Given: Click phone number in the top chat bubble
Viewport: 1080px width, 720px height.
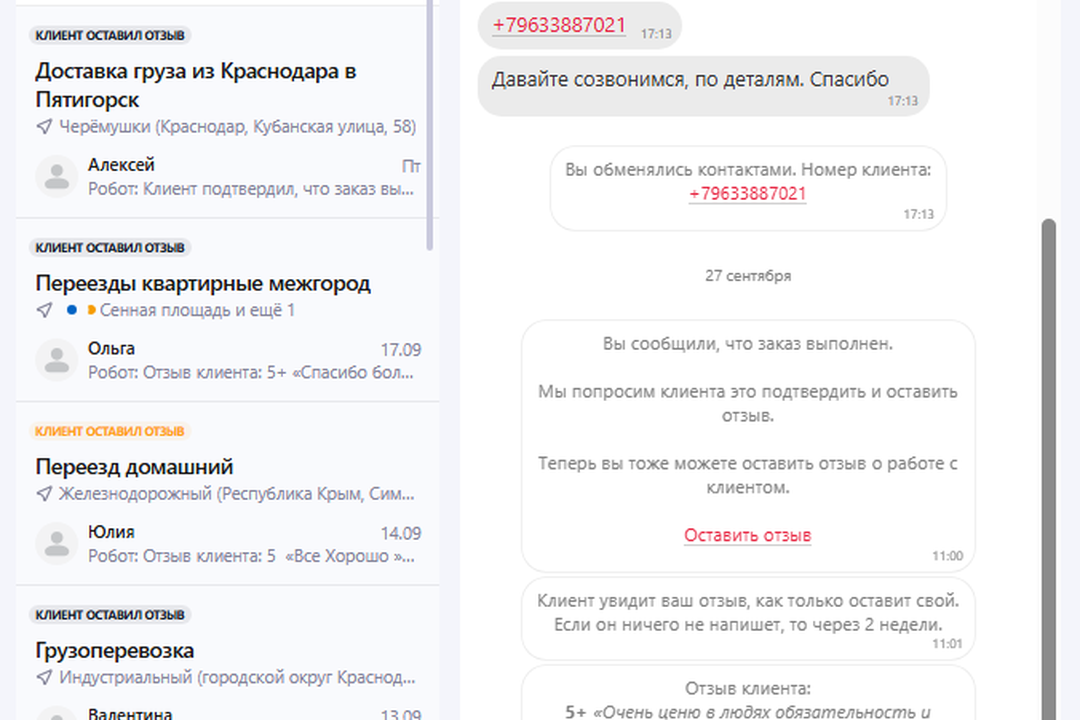Looking at the screenshot, I should [x=559, y=26].
